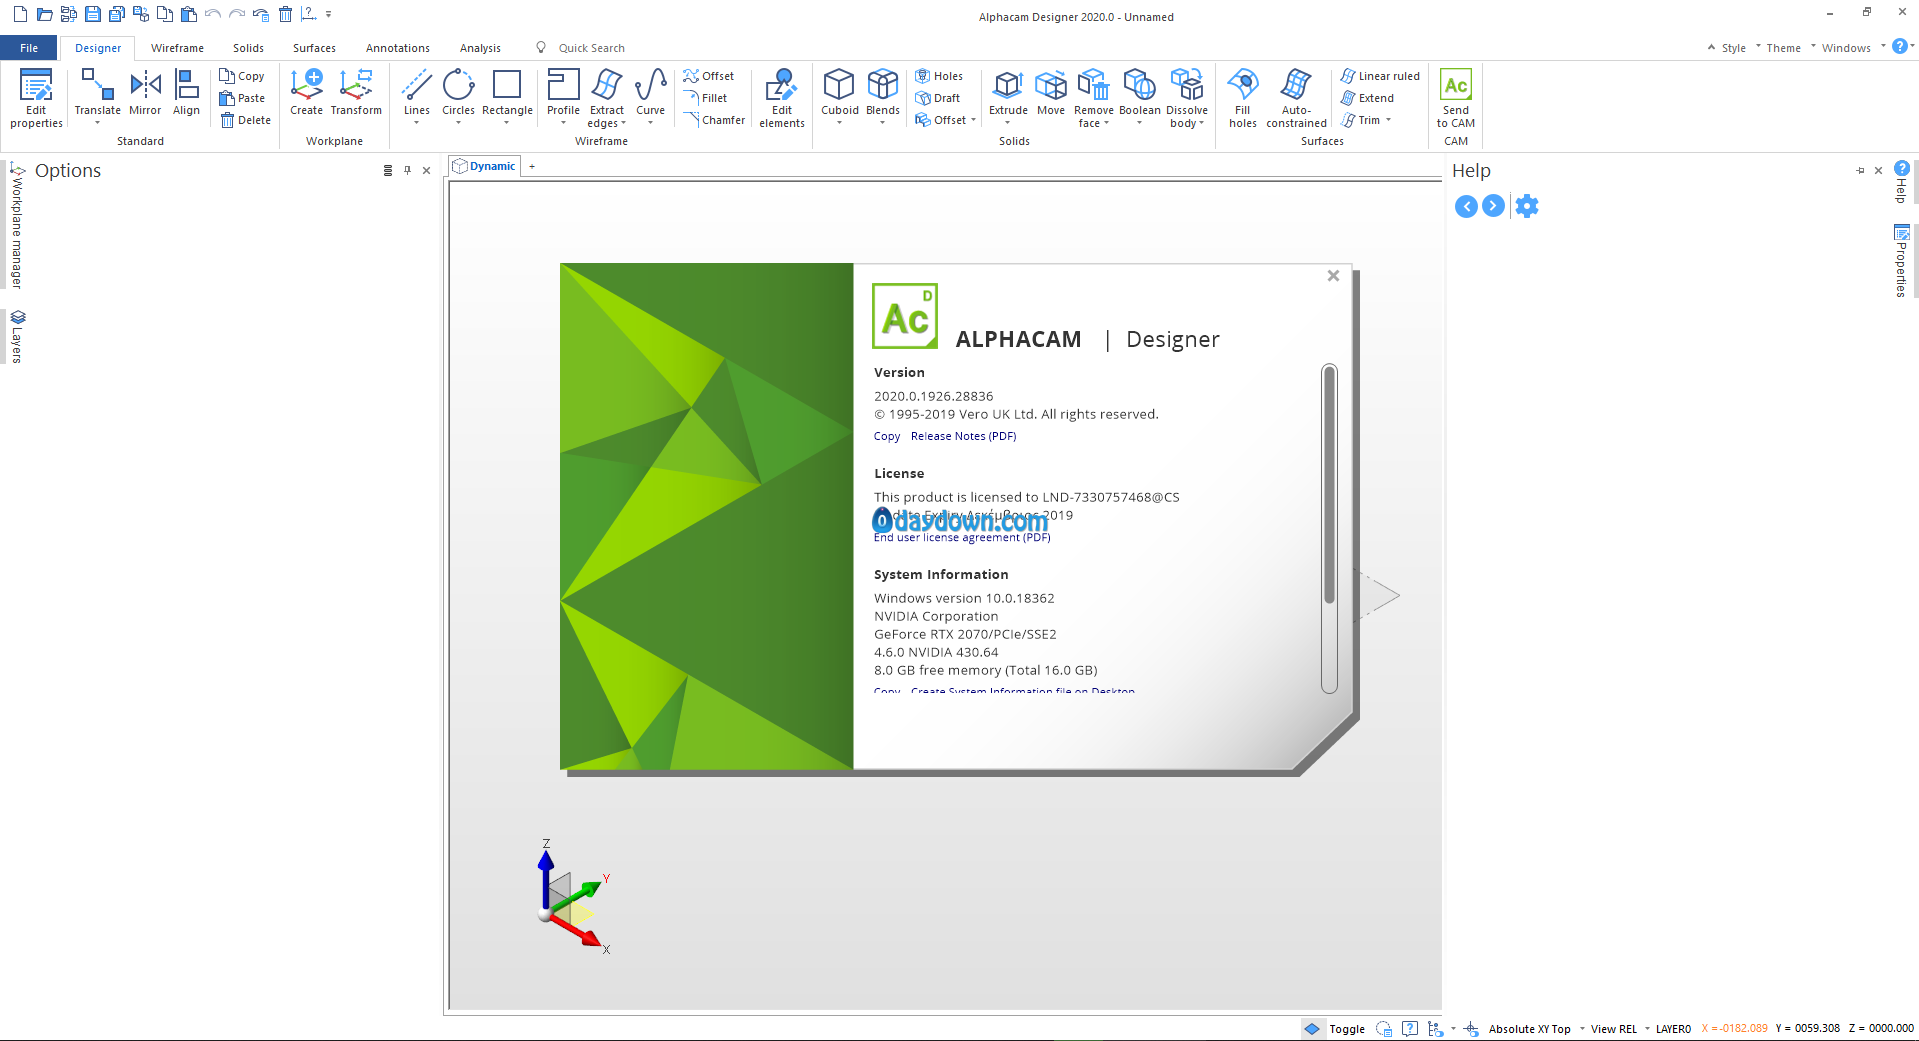
Task: Click Send to CAM icon
Action: click(x=1455, y=99)
